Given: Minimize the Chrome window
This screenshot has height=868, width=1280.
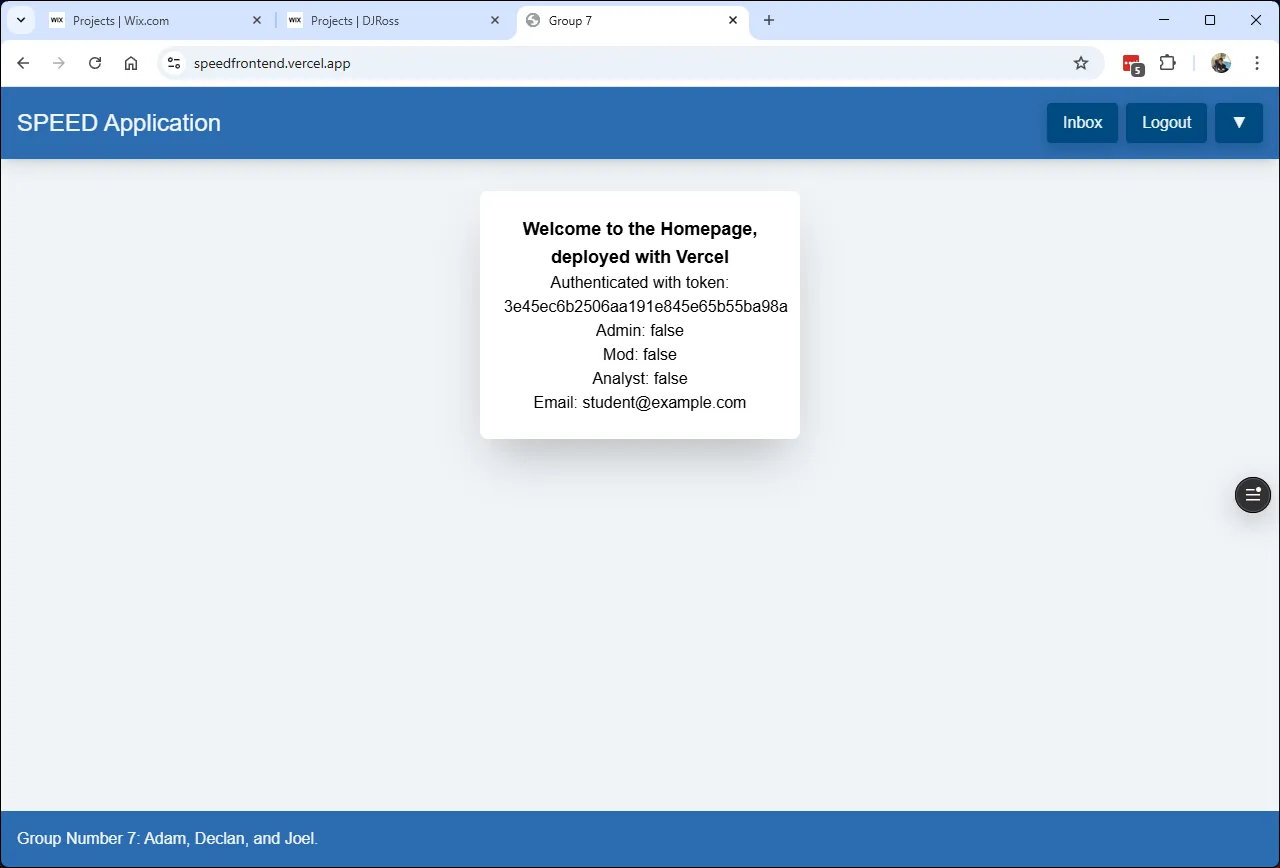Looking at the screenshot, I should click(1164, 20).
